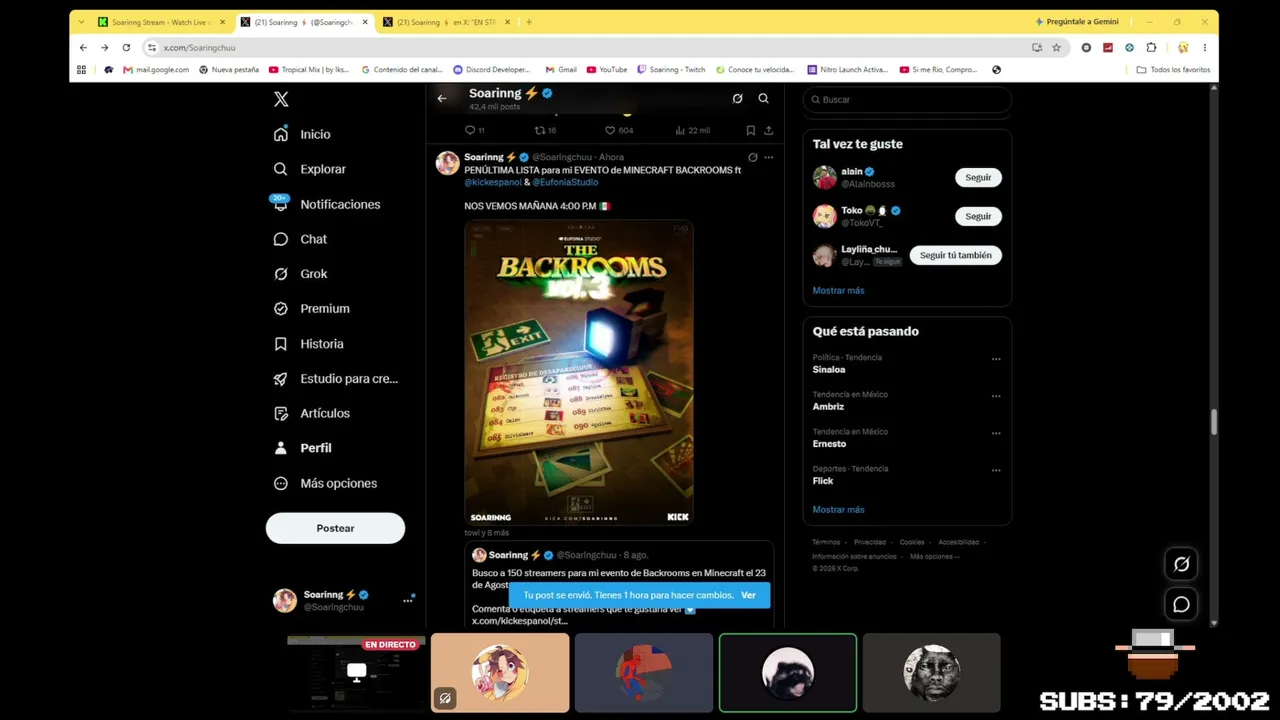Open the more menu on PENÚLTIMA LISTA post
The height and width of the screenshot is (720, 1280).
768,157
